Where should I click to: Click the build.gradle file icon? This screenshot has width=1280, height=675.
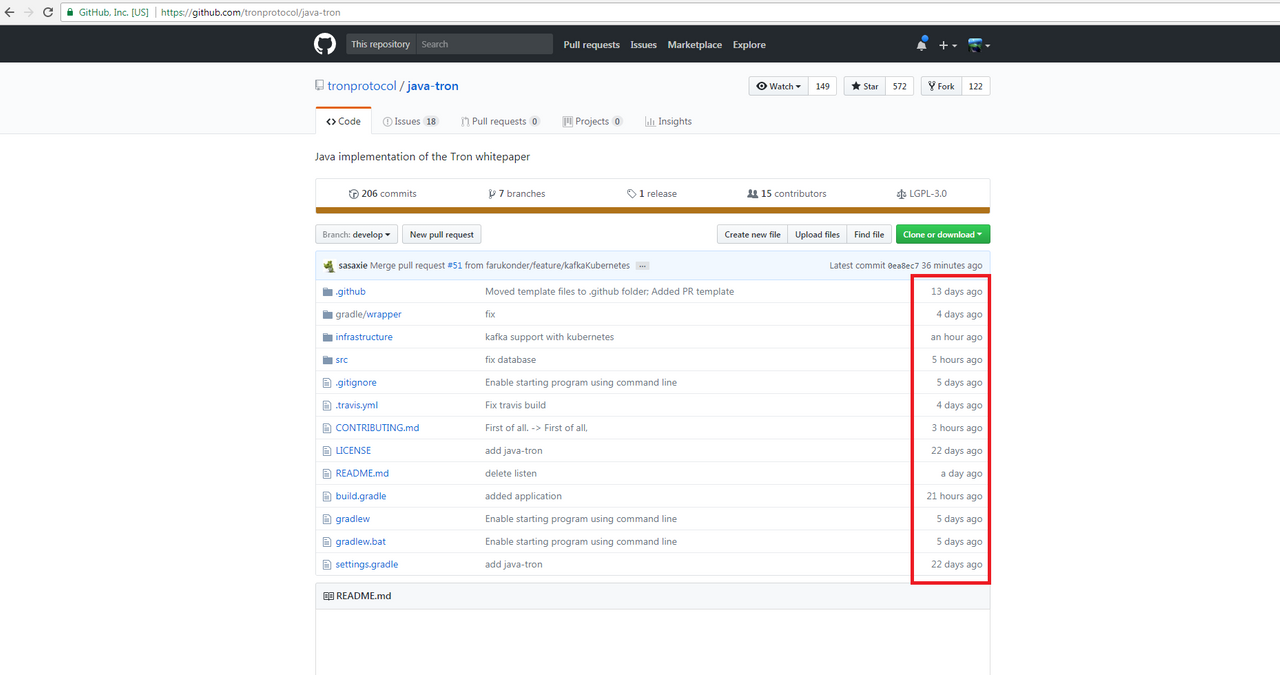click(x=327, y=496)
